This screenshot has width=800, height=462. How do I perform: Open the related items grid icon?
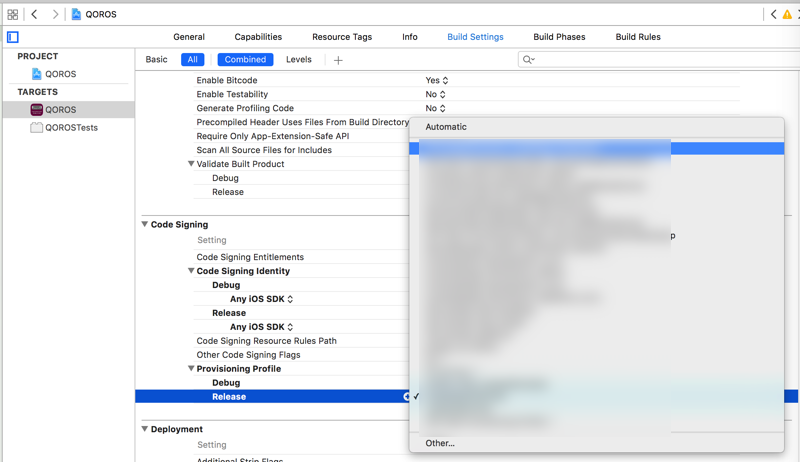tap(13, 14)
